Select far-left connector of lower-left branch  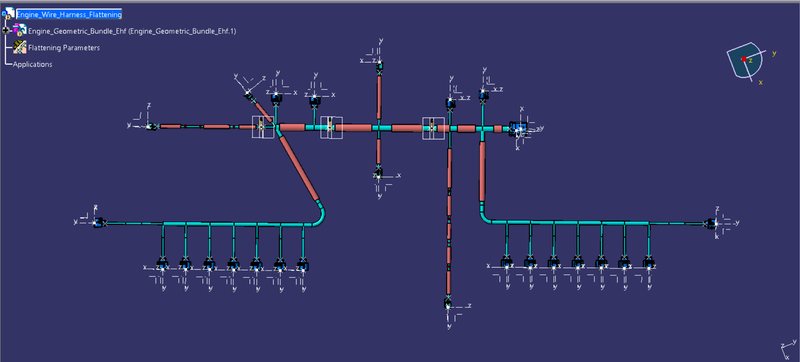99,222
